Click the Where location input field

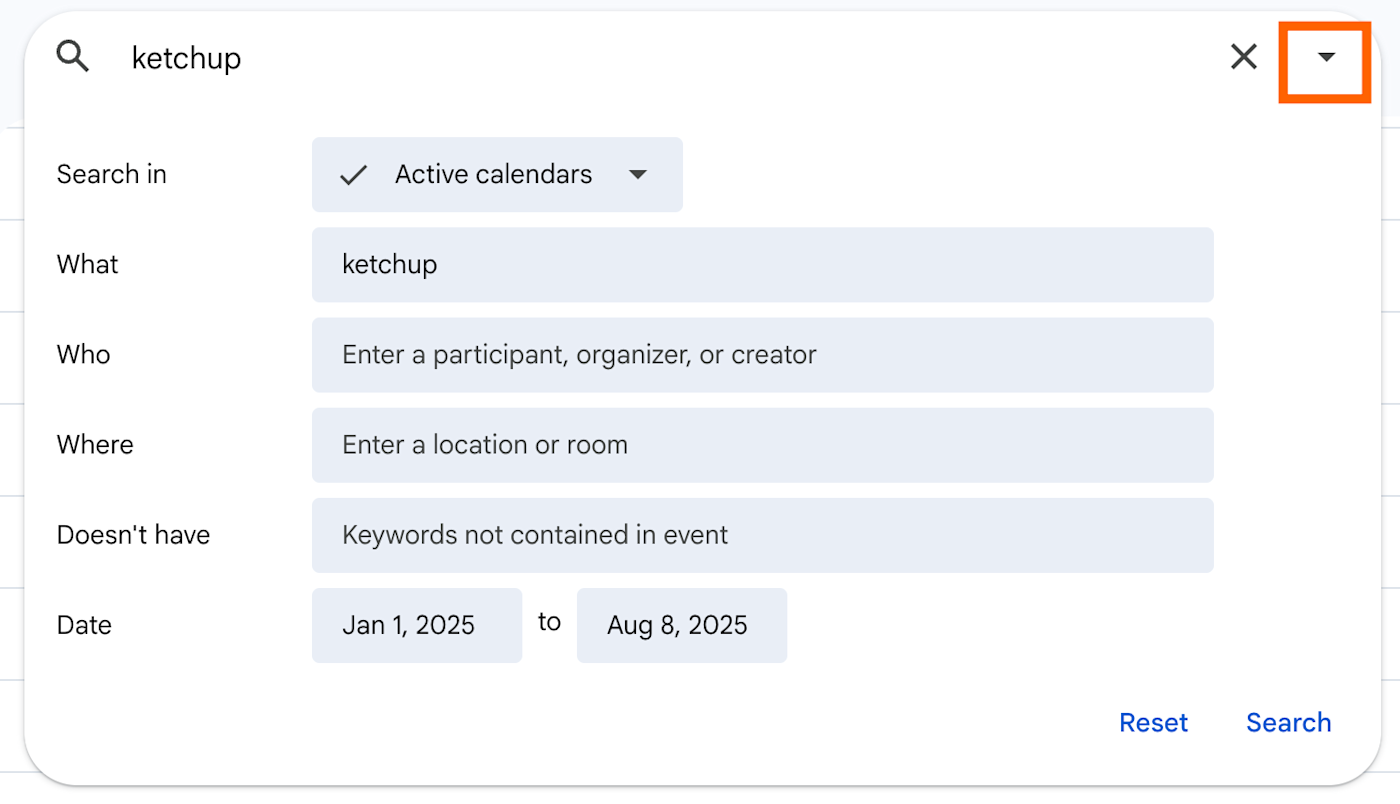click(762, 445)
